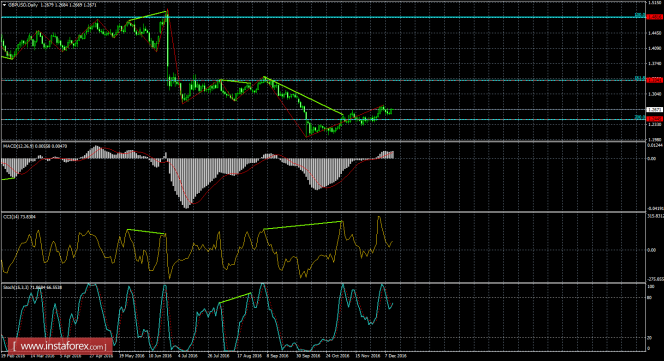Select the MACD(12,26,9) indicator label
The image size is (664, 361).
[x=14, y=146]
